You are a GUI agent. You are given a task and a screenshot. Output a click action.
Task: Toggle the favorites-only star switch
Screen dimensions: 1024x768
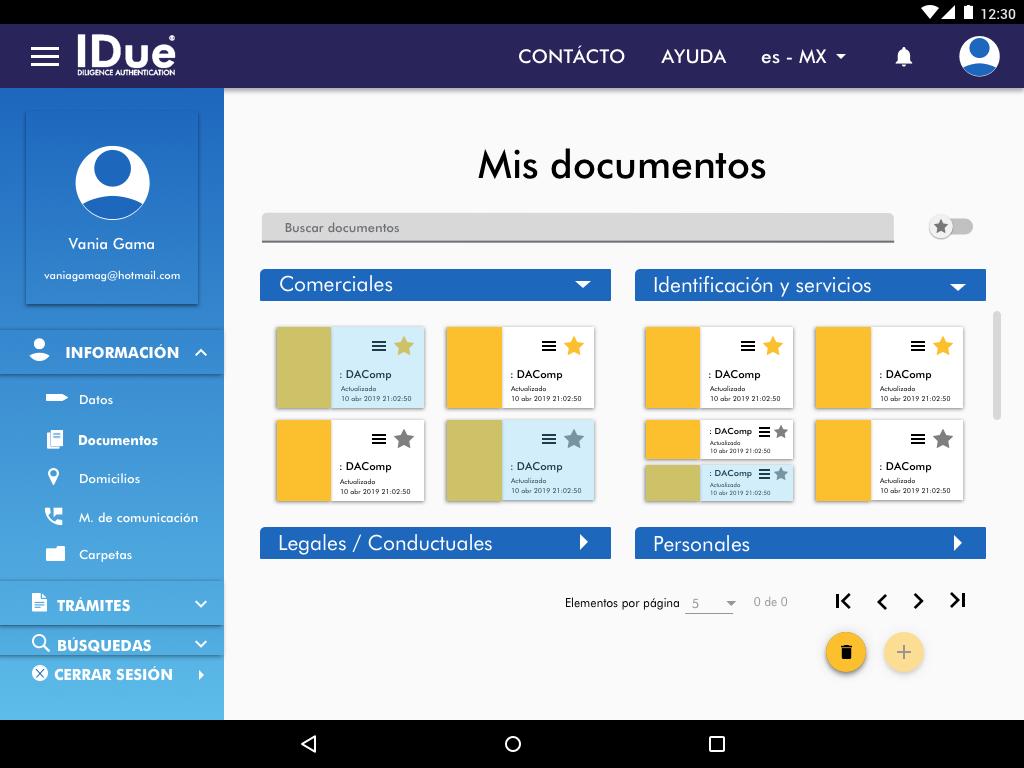[950, 227]
